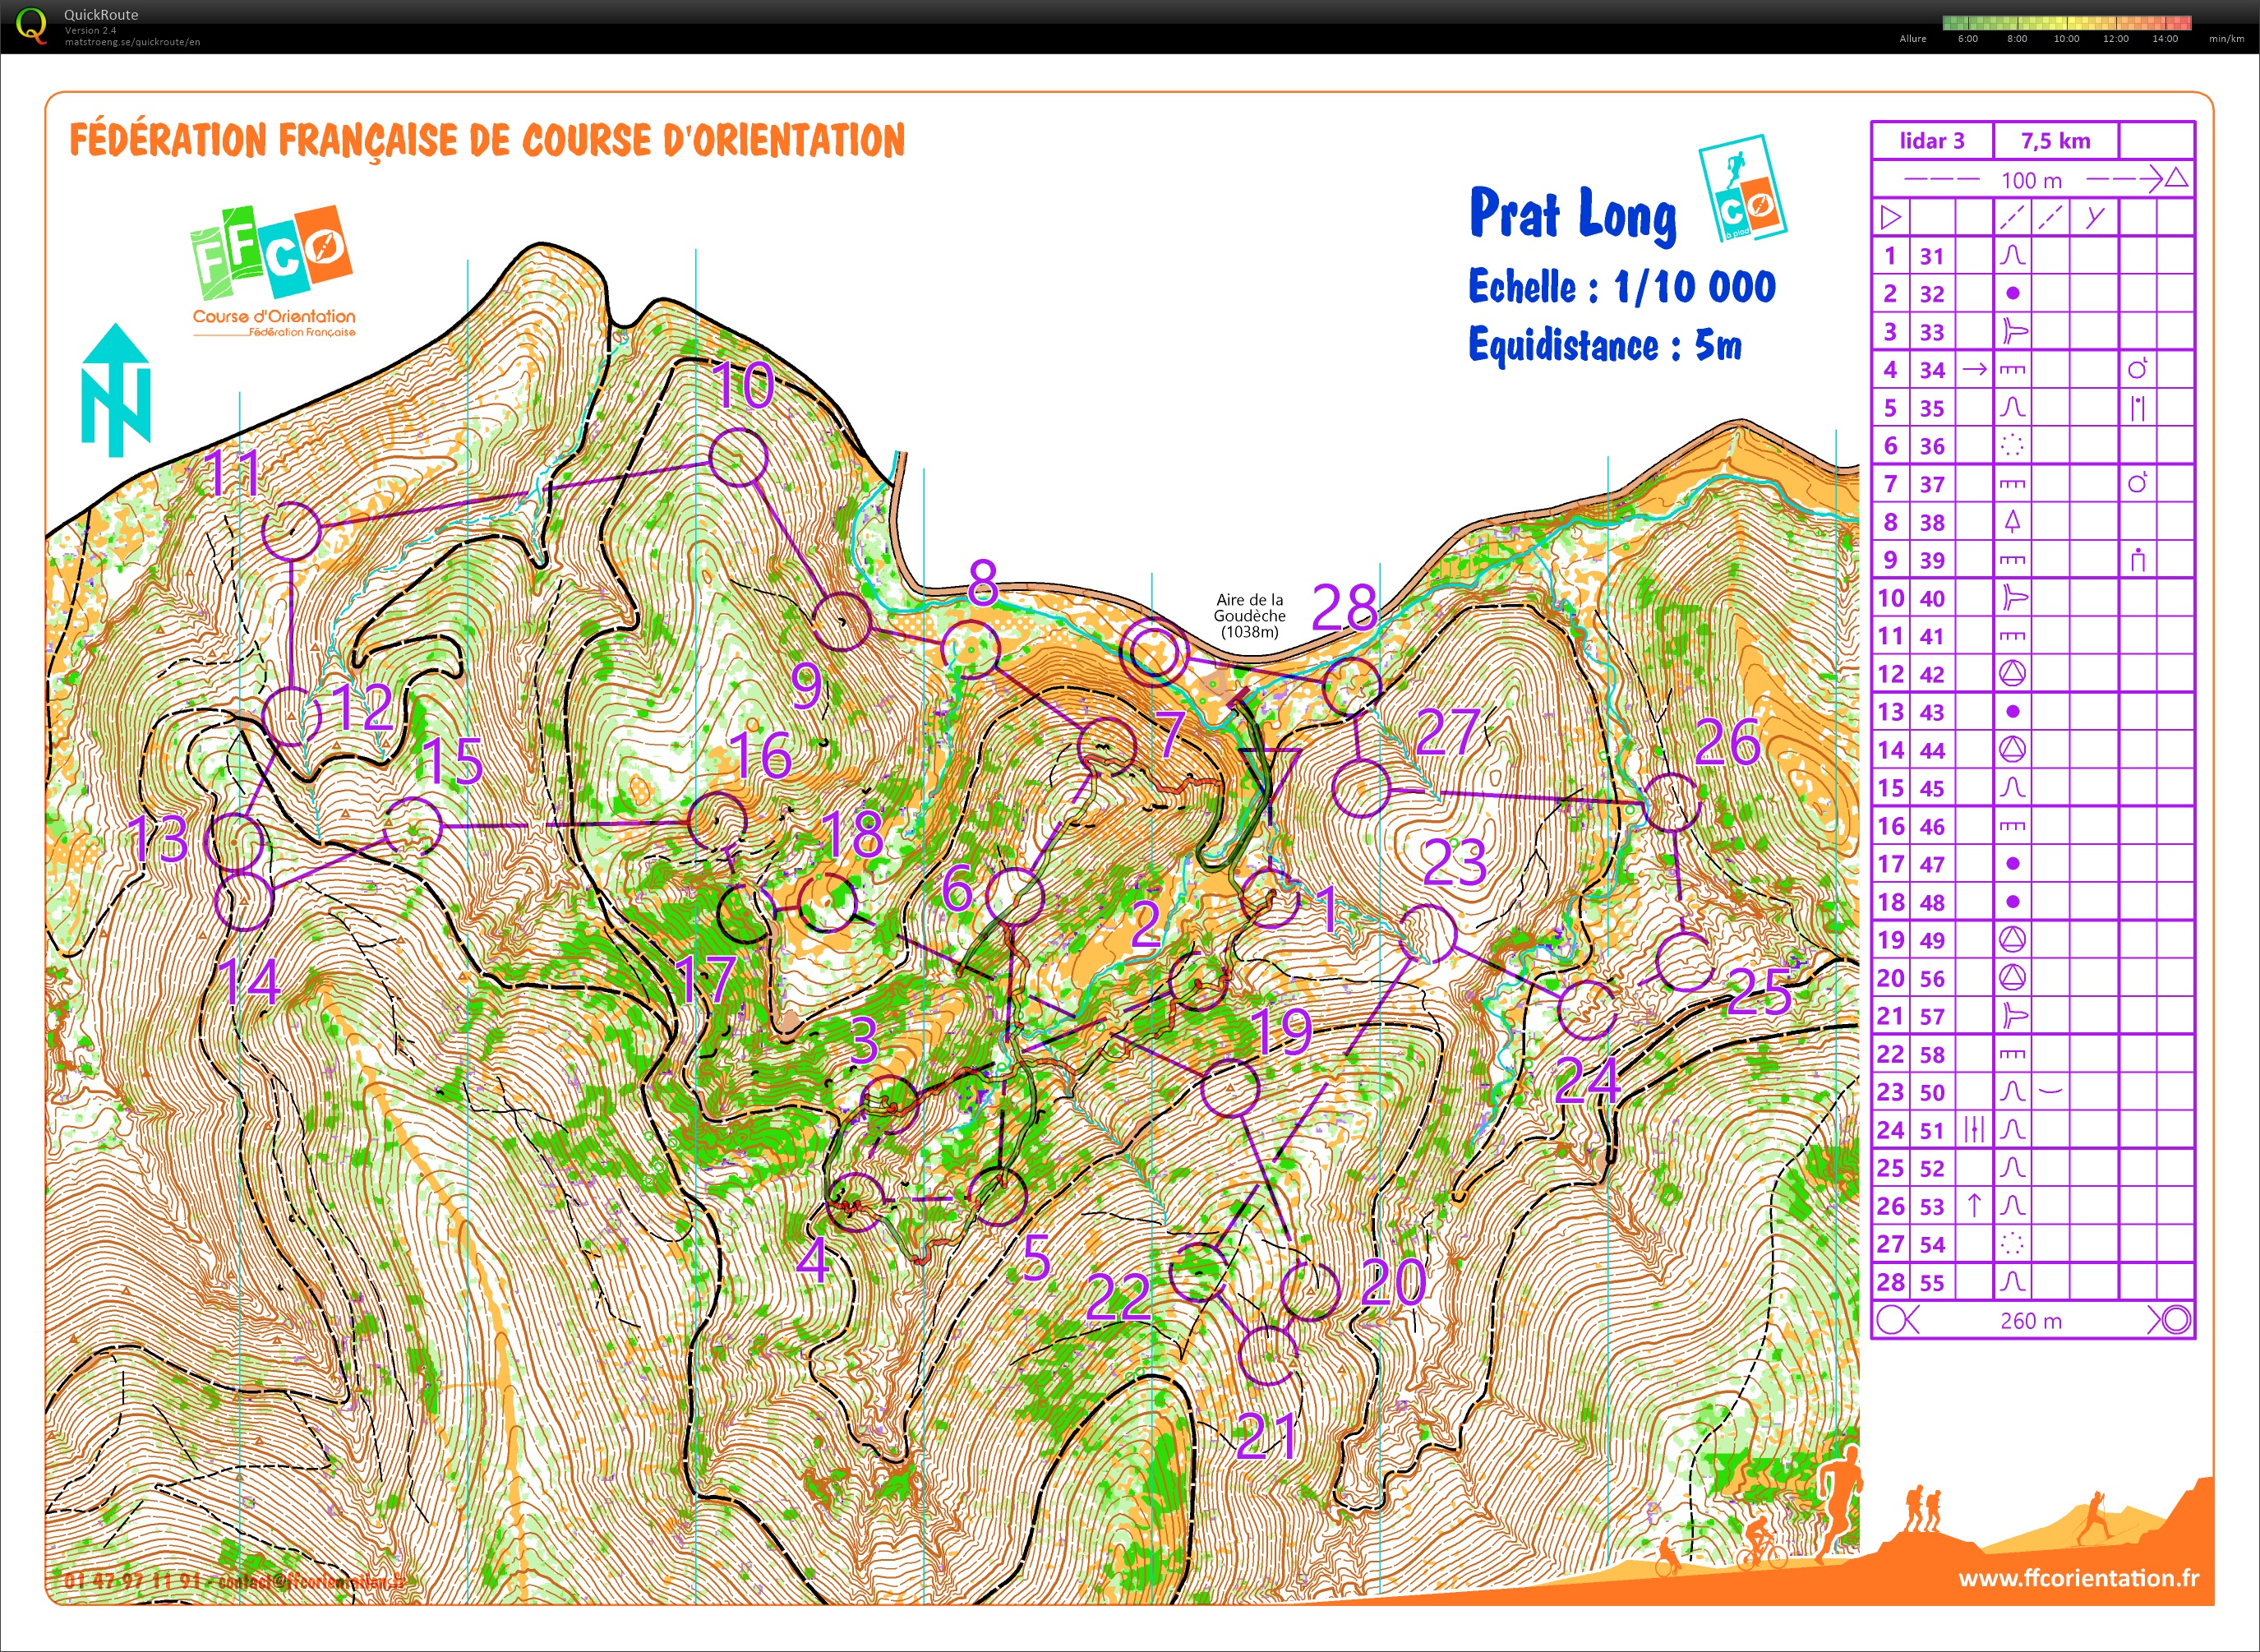Click control code 50 in row 23

point(1931,1092)
